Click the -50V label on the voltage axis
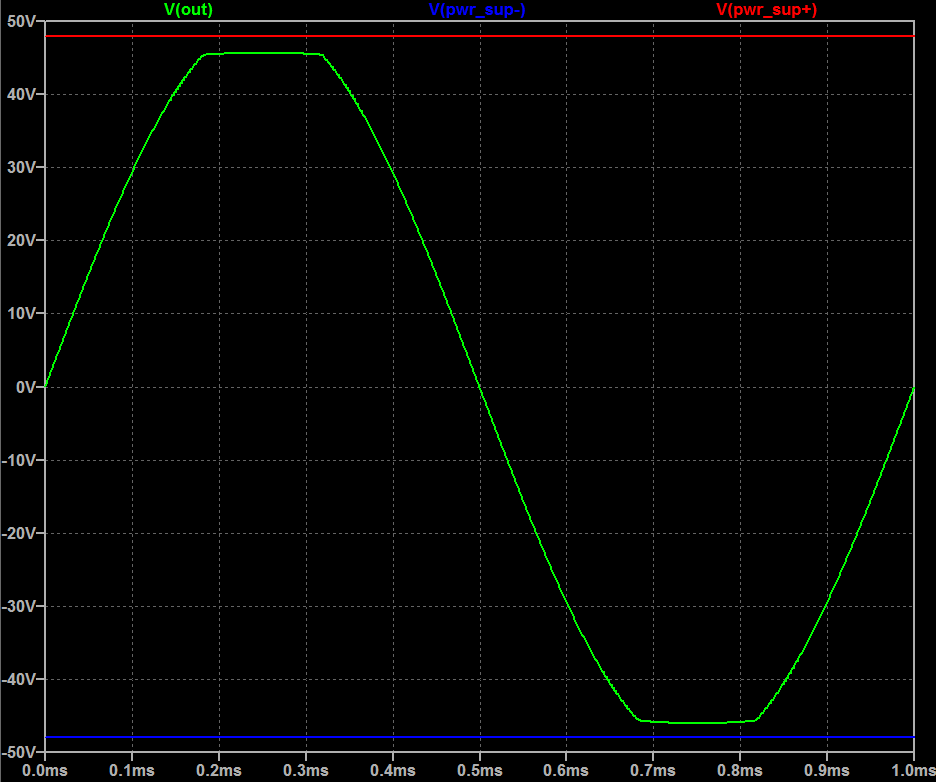936x782 pixels. 19,752
